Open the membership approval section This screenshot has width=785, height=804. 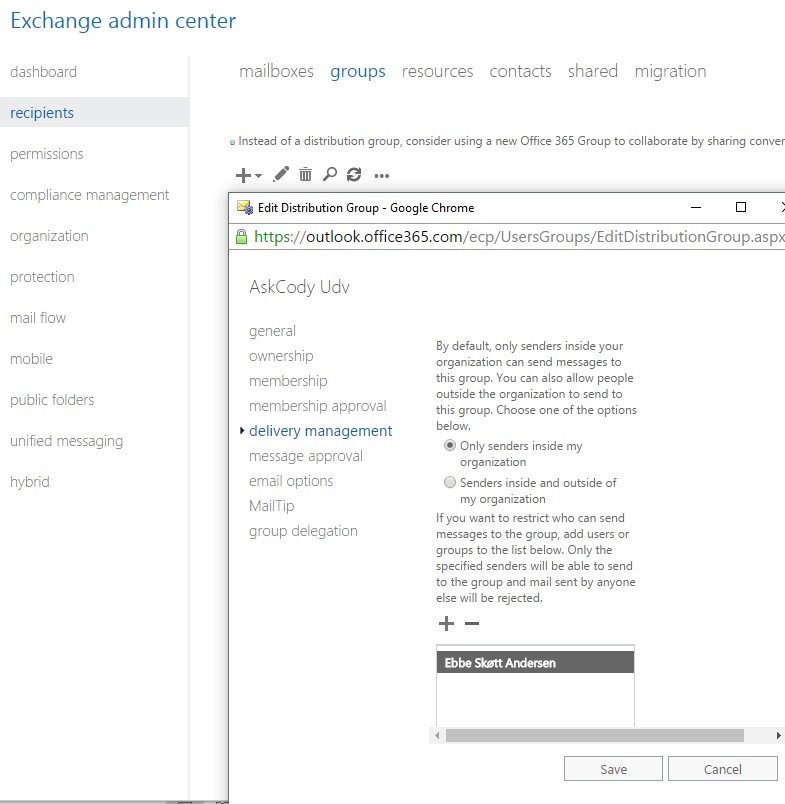pos(317,406)
